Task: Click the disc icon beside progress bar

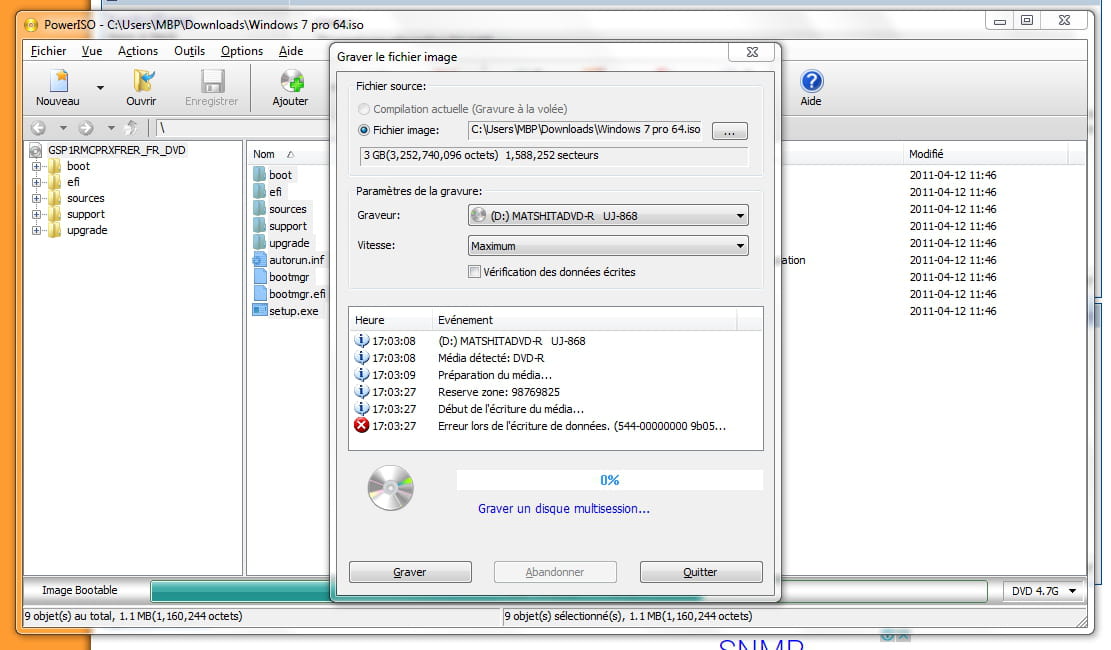Action: (390, 488)
